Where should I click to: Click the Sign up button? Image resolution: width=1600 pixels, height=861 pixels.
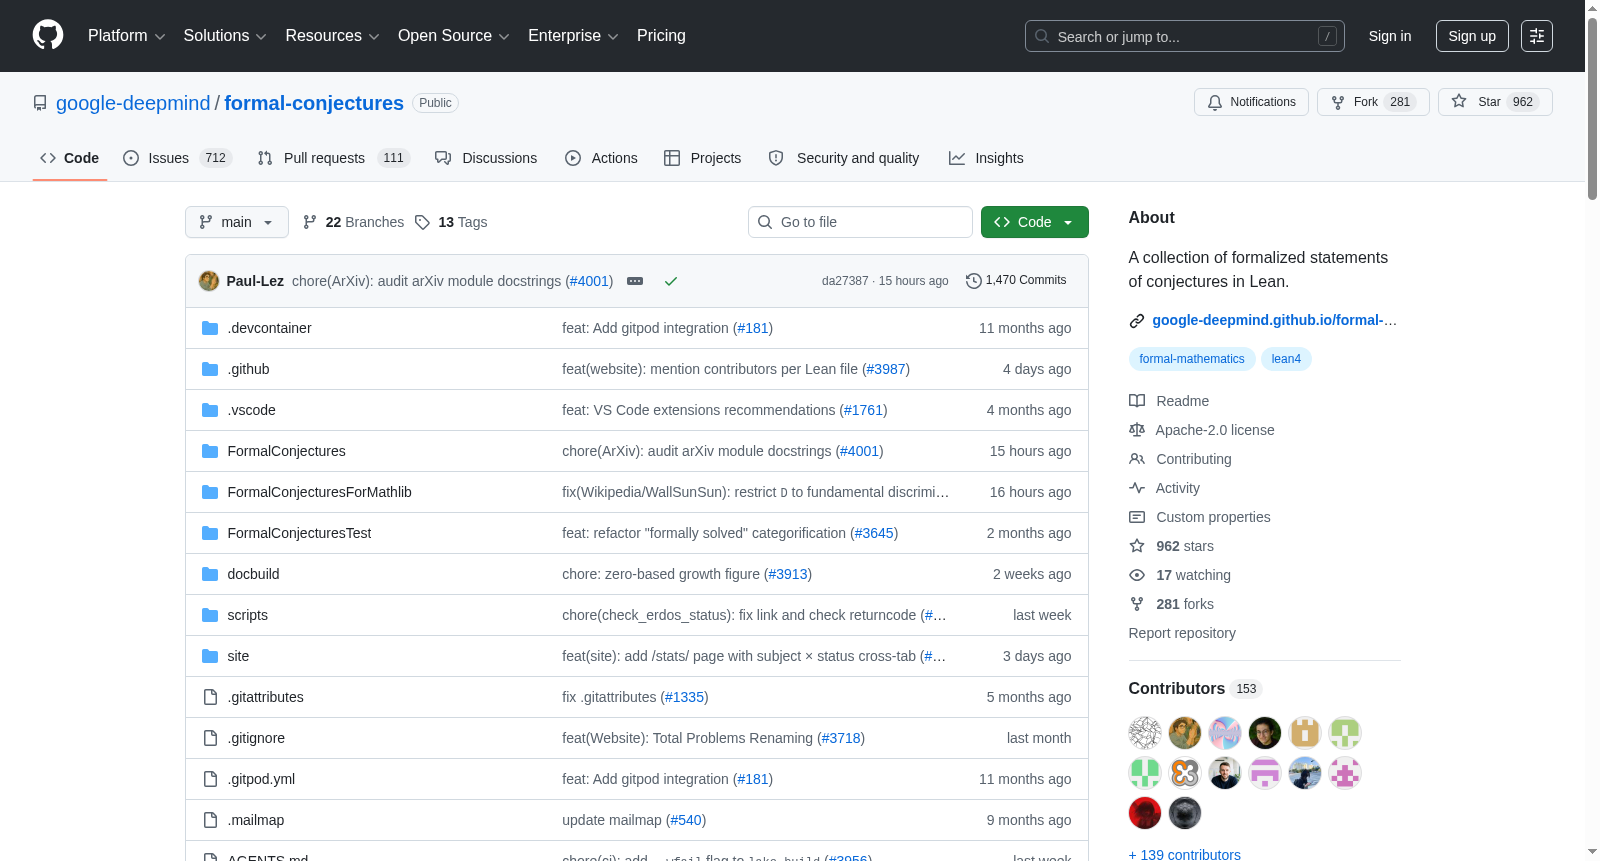pos(1472,36)
